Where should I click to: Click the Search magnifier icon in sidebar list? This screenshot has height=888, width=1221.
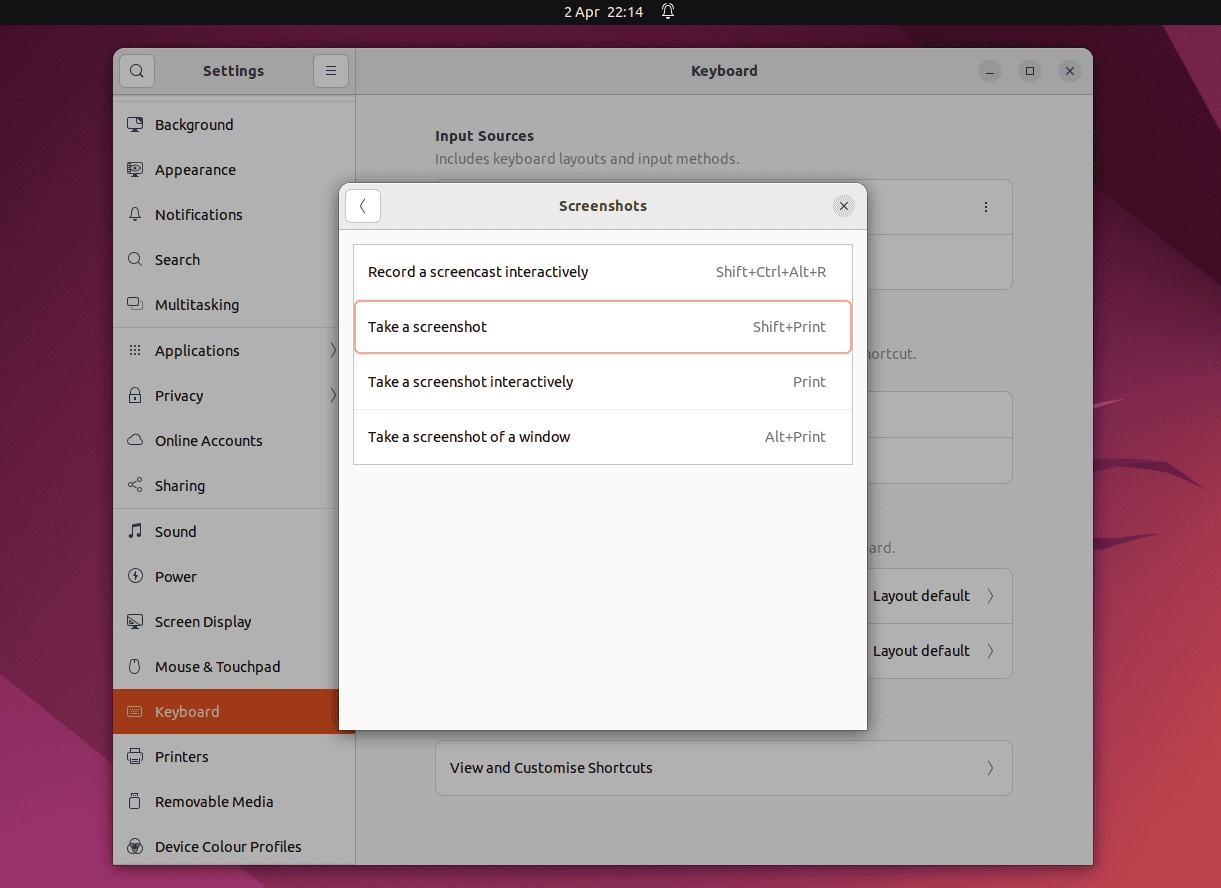point(135,259)
